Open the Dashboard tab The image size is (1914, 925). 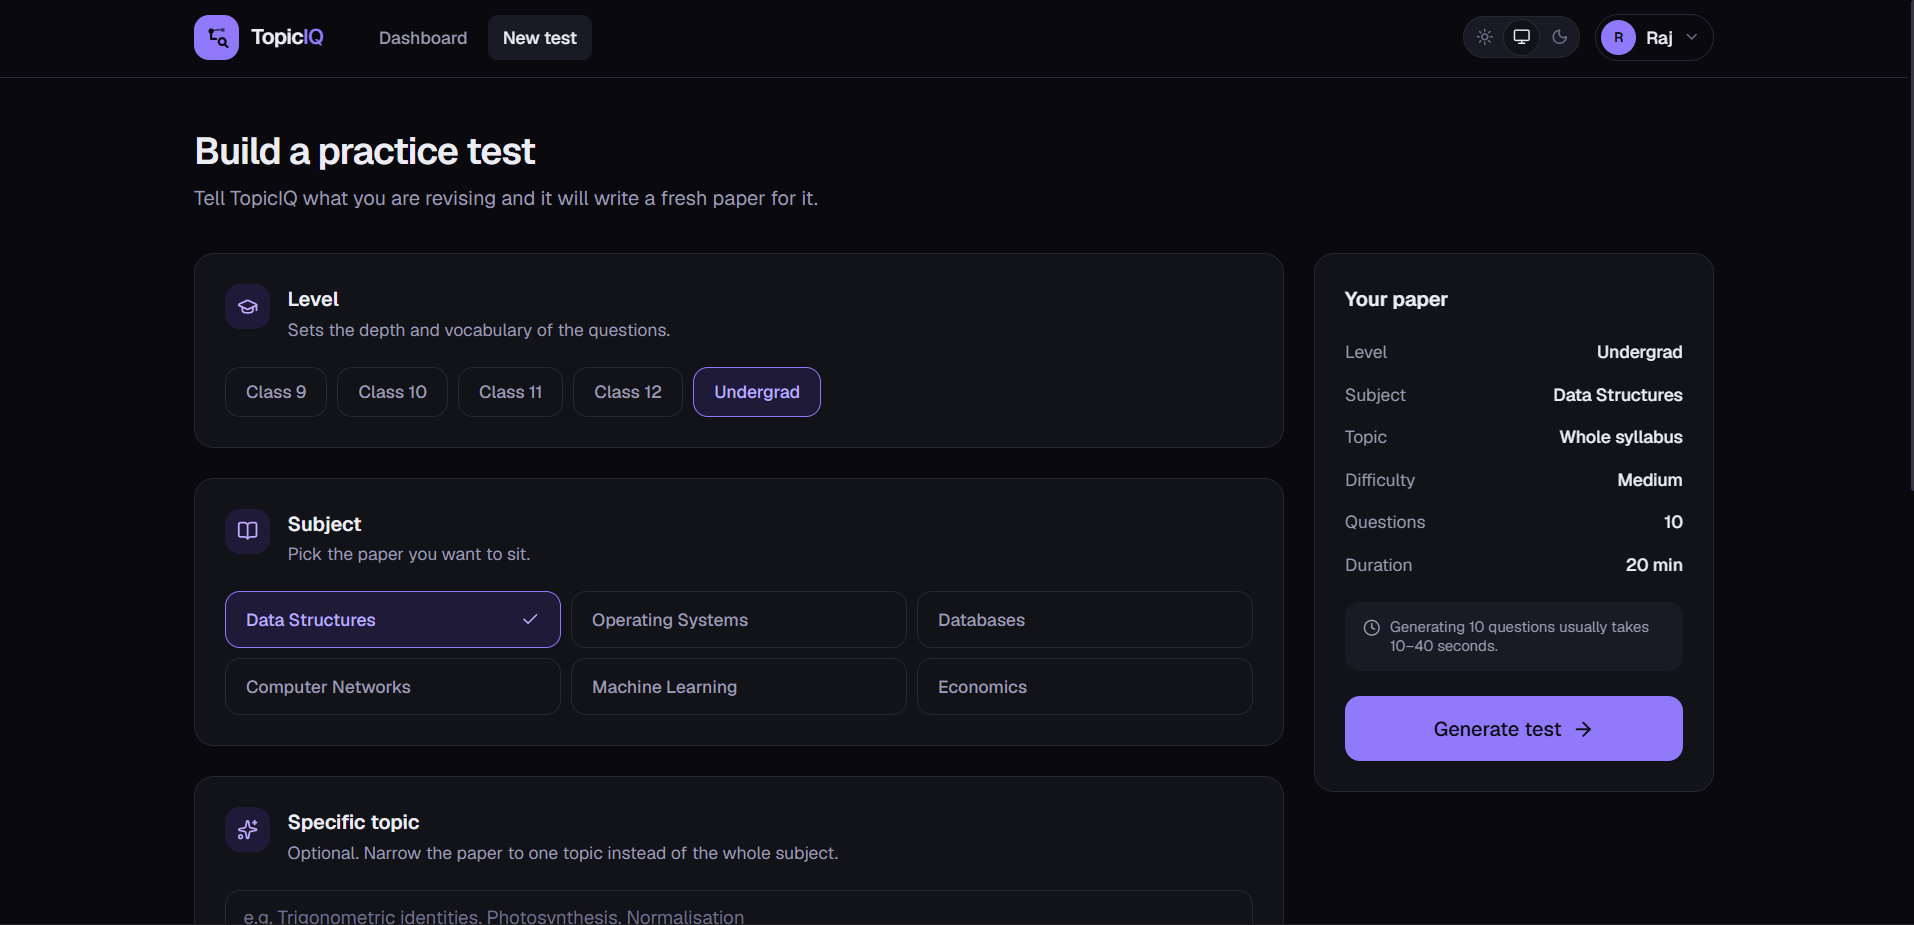point(423,38)
